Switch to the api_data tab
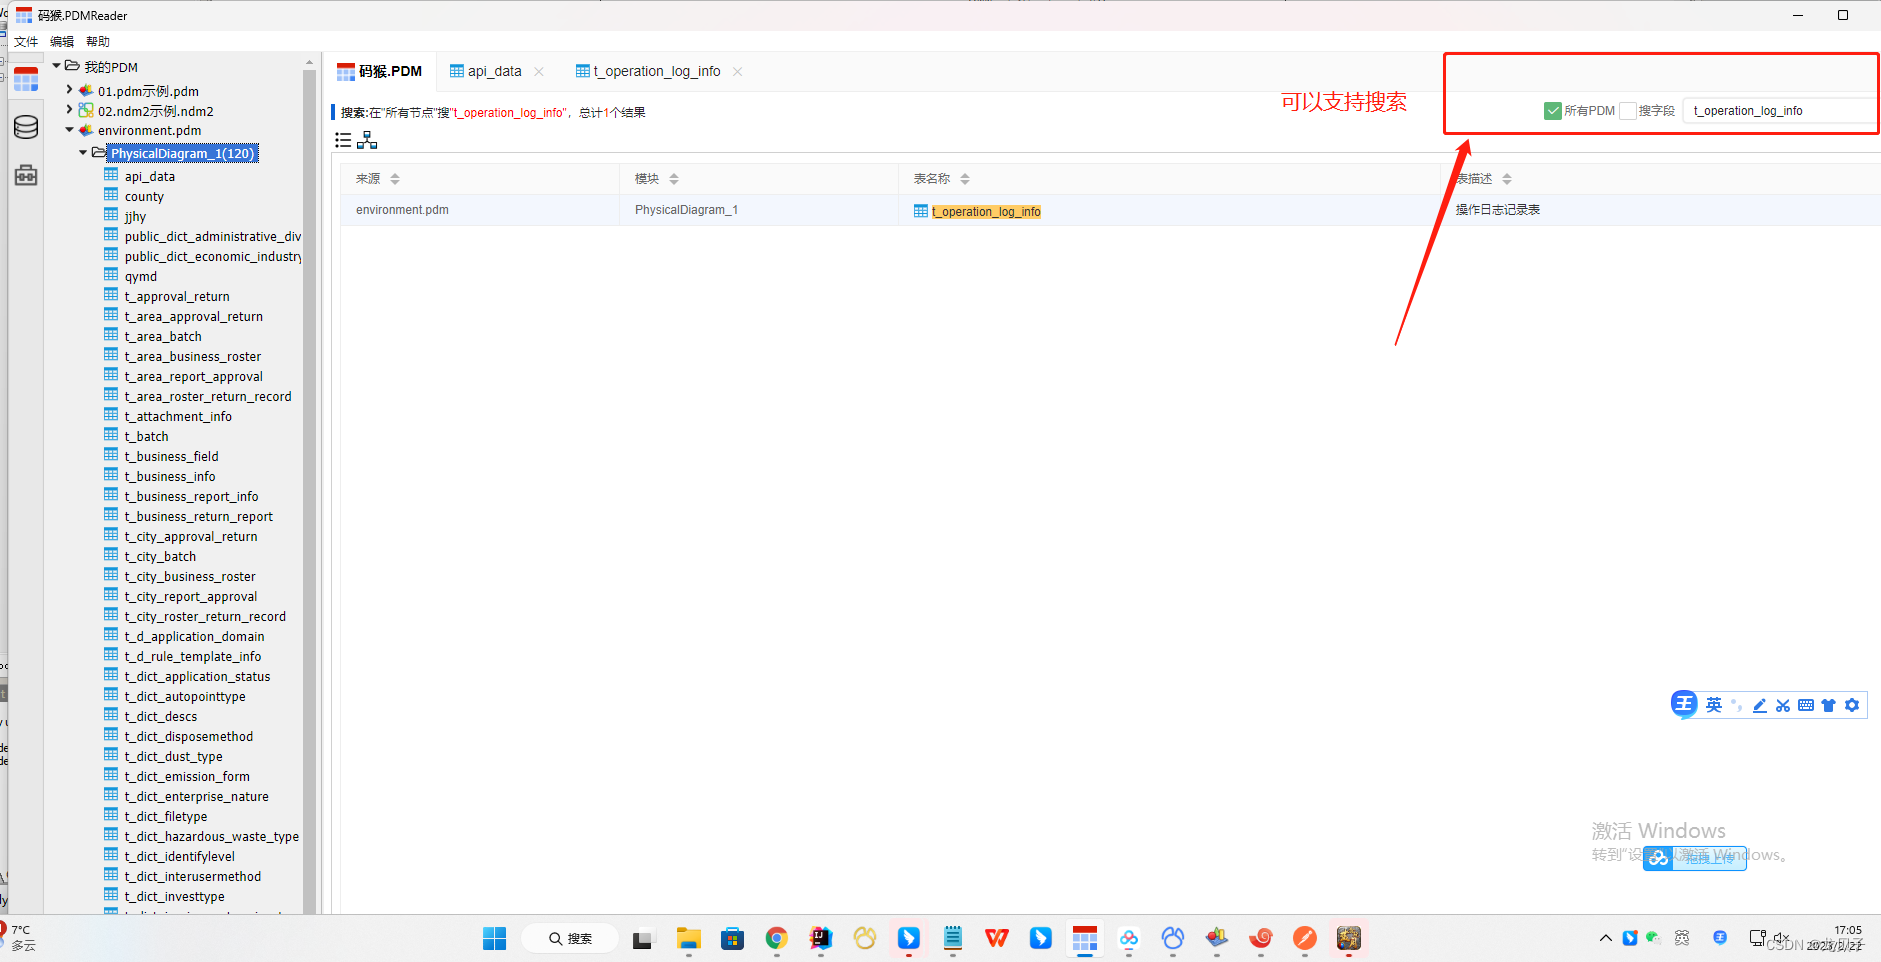 (x=494, y=71)
